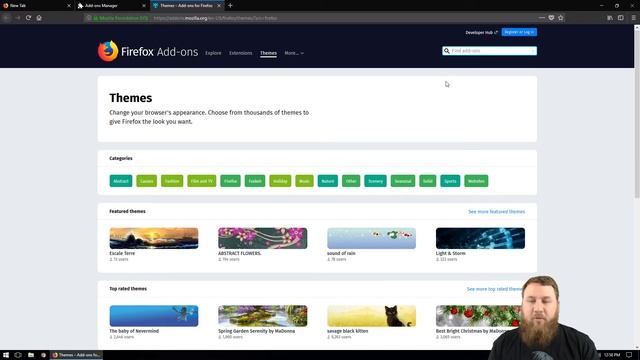This screenshot has height=360, width=640.
Task: Click the browser back arrow
Action: [x=6, y=18]
